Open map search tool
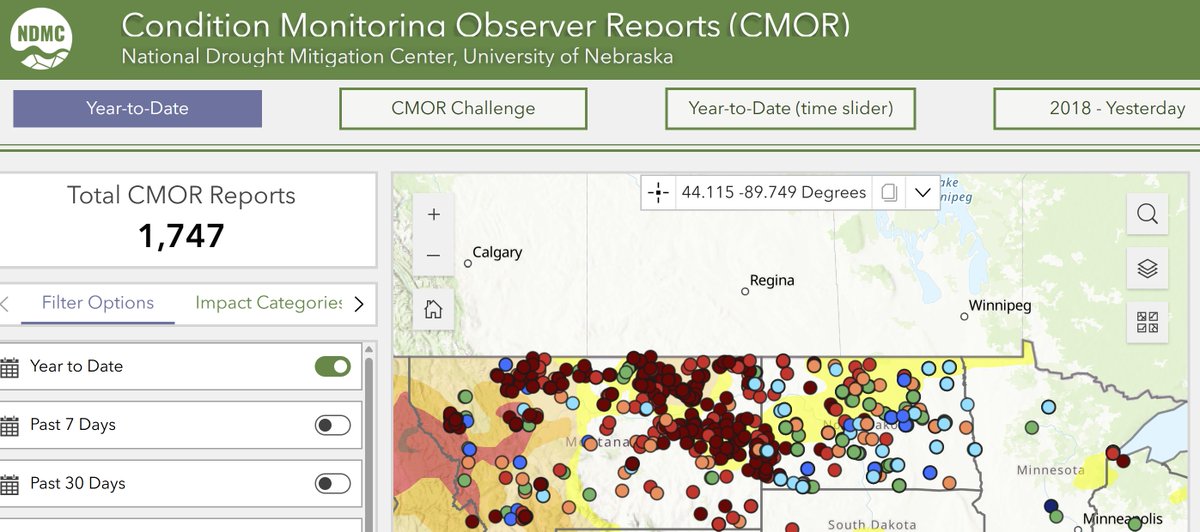Image resolution: width=1200 pixels, height=532 pixels. [x=1147, y=213]
